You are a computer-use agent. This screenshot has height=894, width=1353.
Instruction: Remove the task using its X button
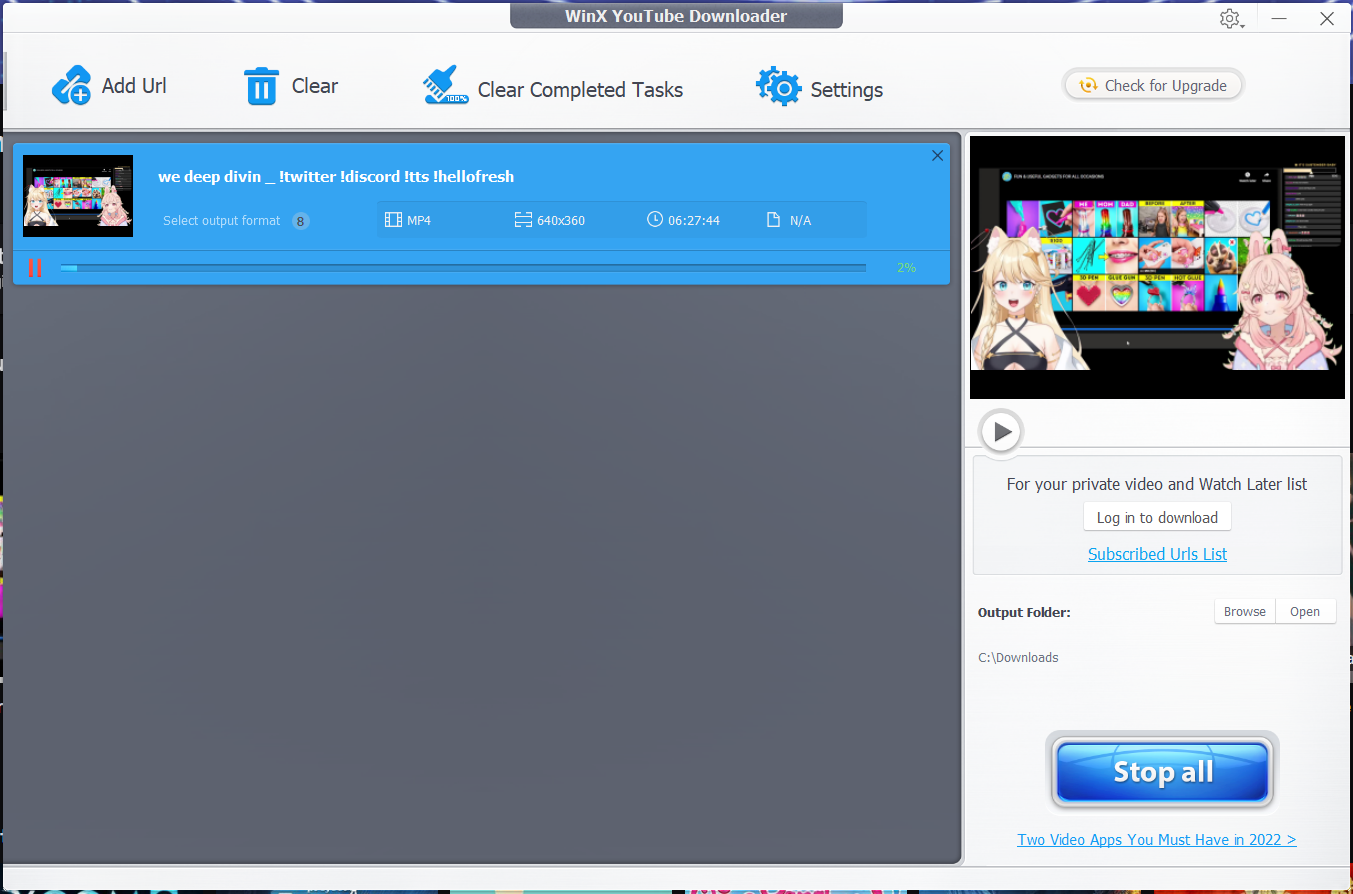(937, 155)
